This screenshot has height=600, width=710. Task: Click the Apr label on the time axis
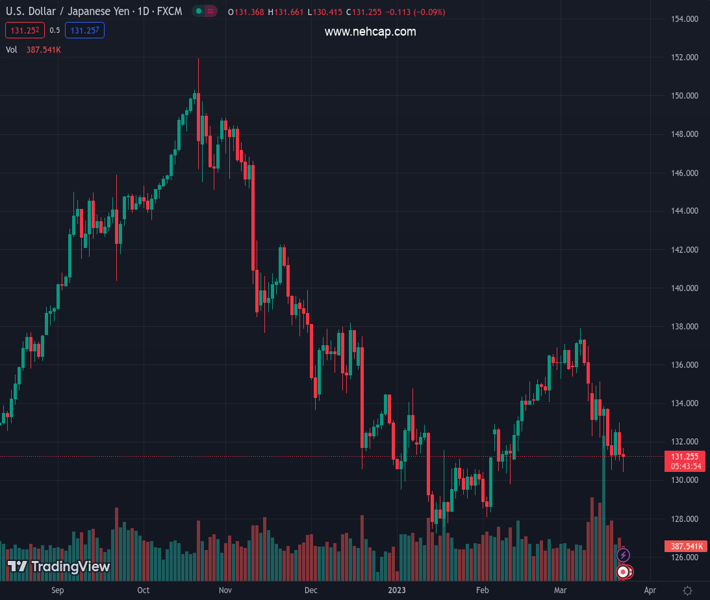click(x=650, y=591)
